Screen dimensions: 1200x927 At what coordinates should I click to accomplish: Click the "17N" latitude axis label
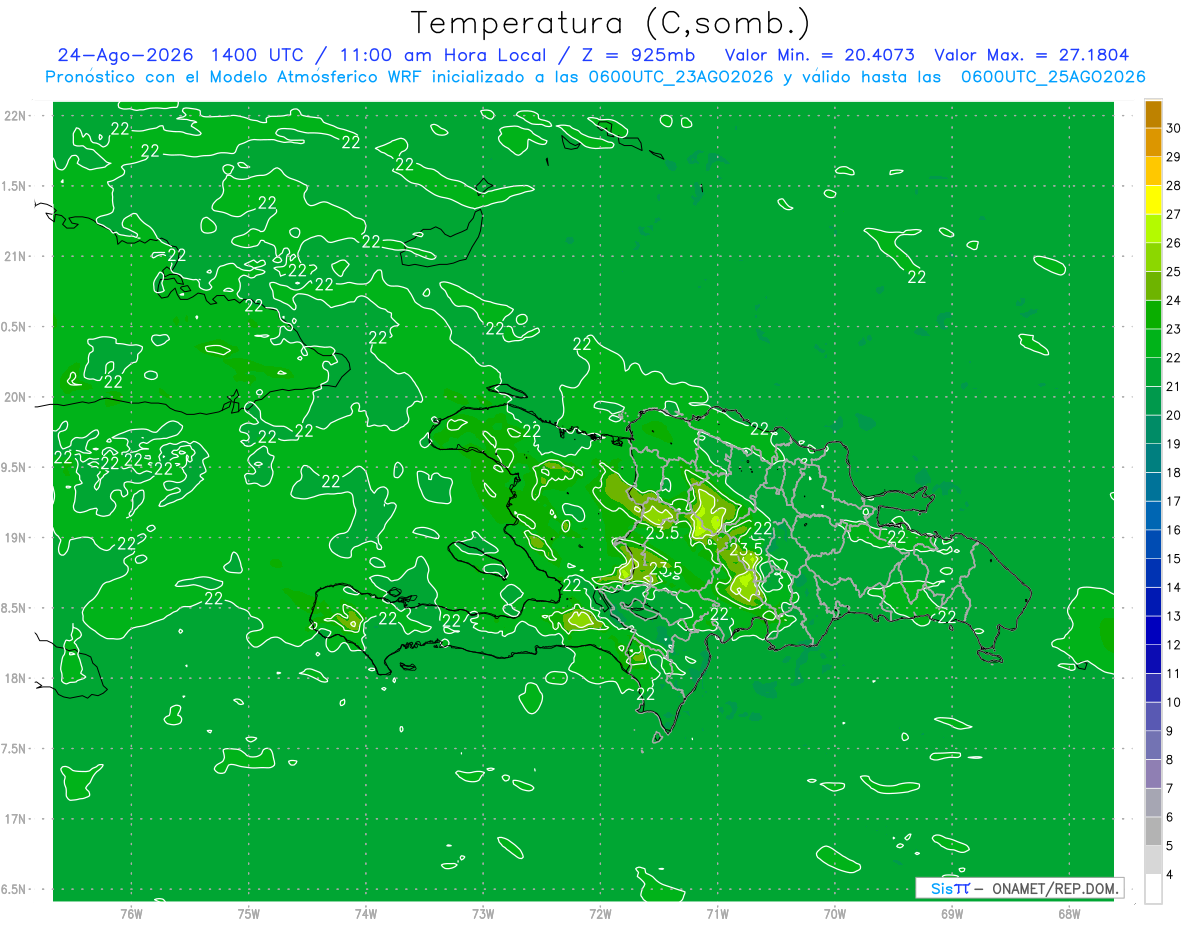click(17, 819)
